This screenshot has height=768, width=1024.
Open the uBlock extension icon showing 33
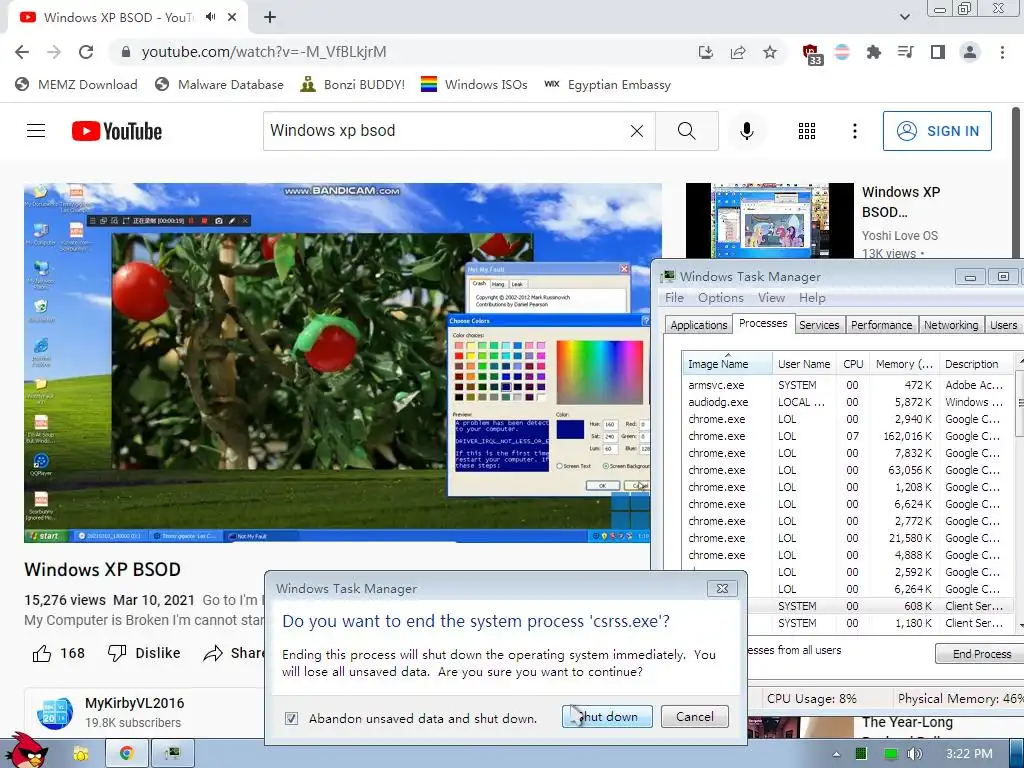tap(811, 54)
